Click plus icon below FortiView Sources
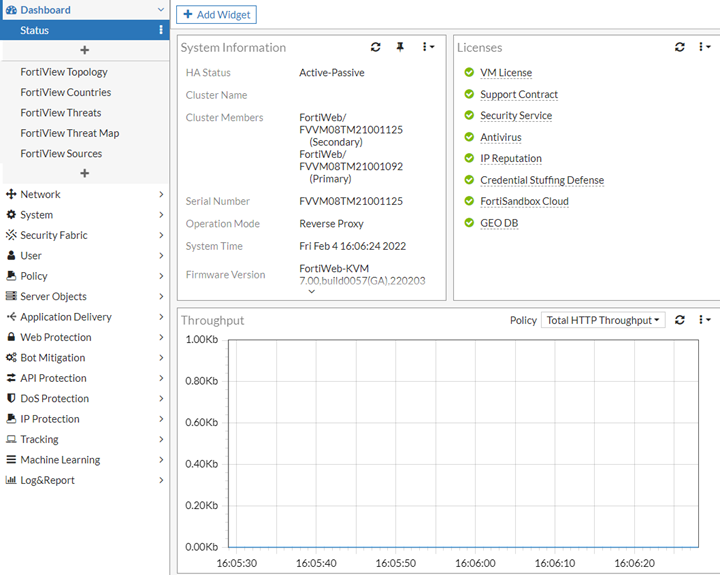This screenshot has height=575, width=720. 84,173
